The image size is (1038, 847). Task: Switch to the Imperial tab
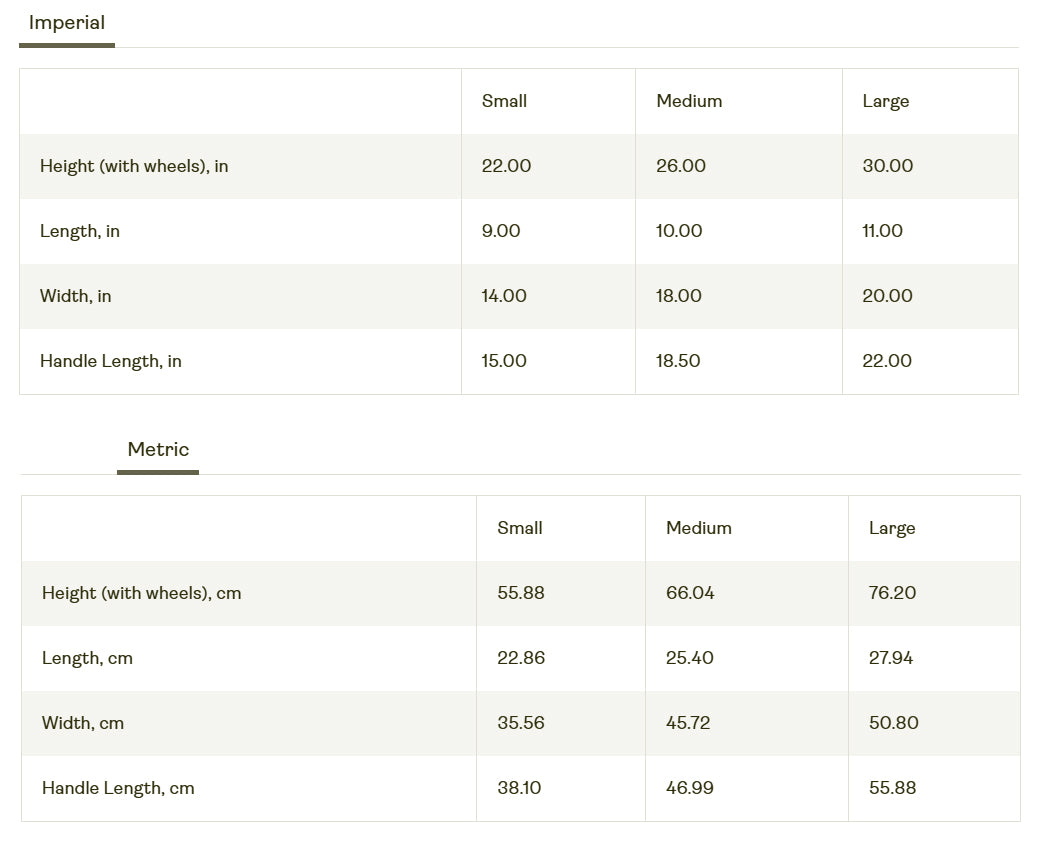(67, 23)
